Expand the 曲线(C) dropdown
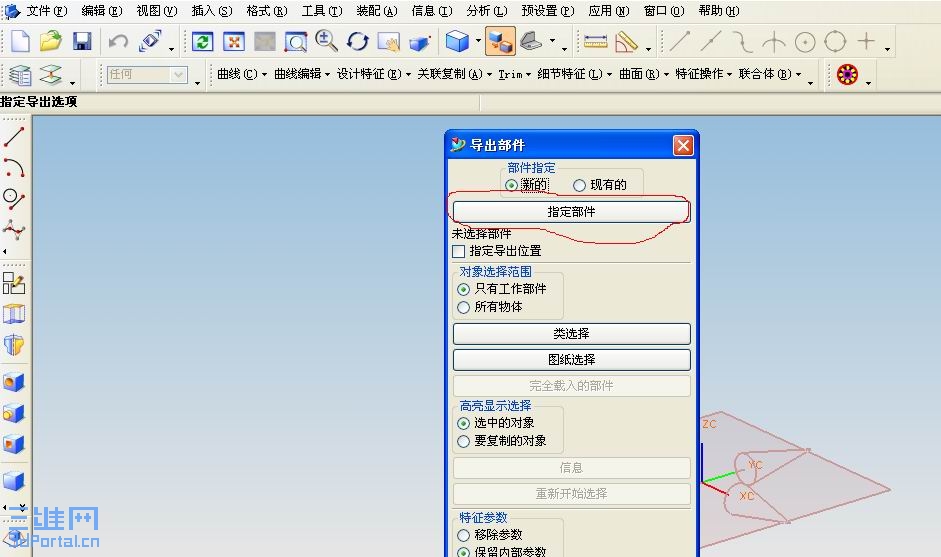This screenshot has width=941, height=557. pos(242,74)
